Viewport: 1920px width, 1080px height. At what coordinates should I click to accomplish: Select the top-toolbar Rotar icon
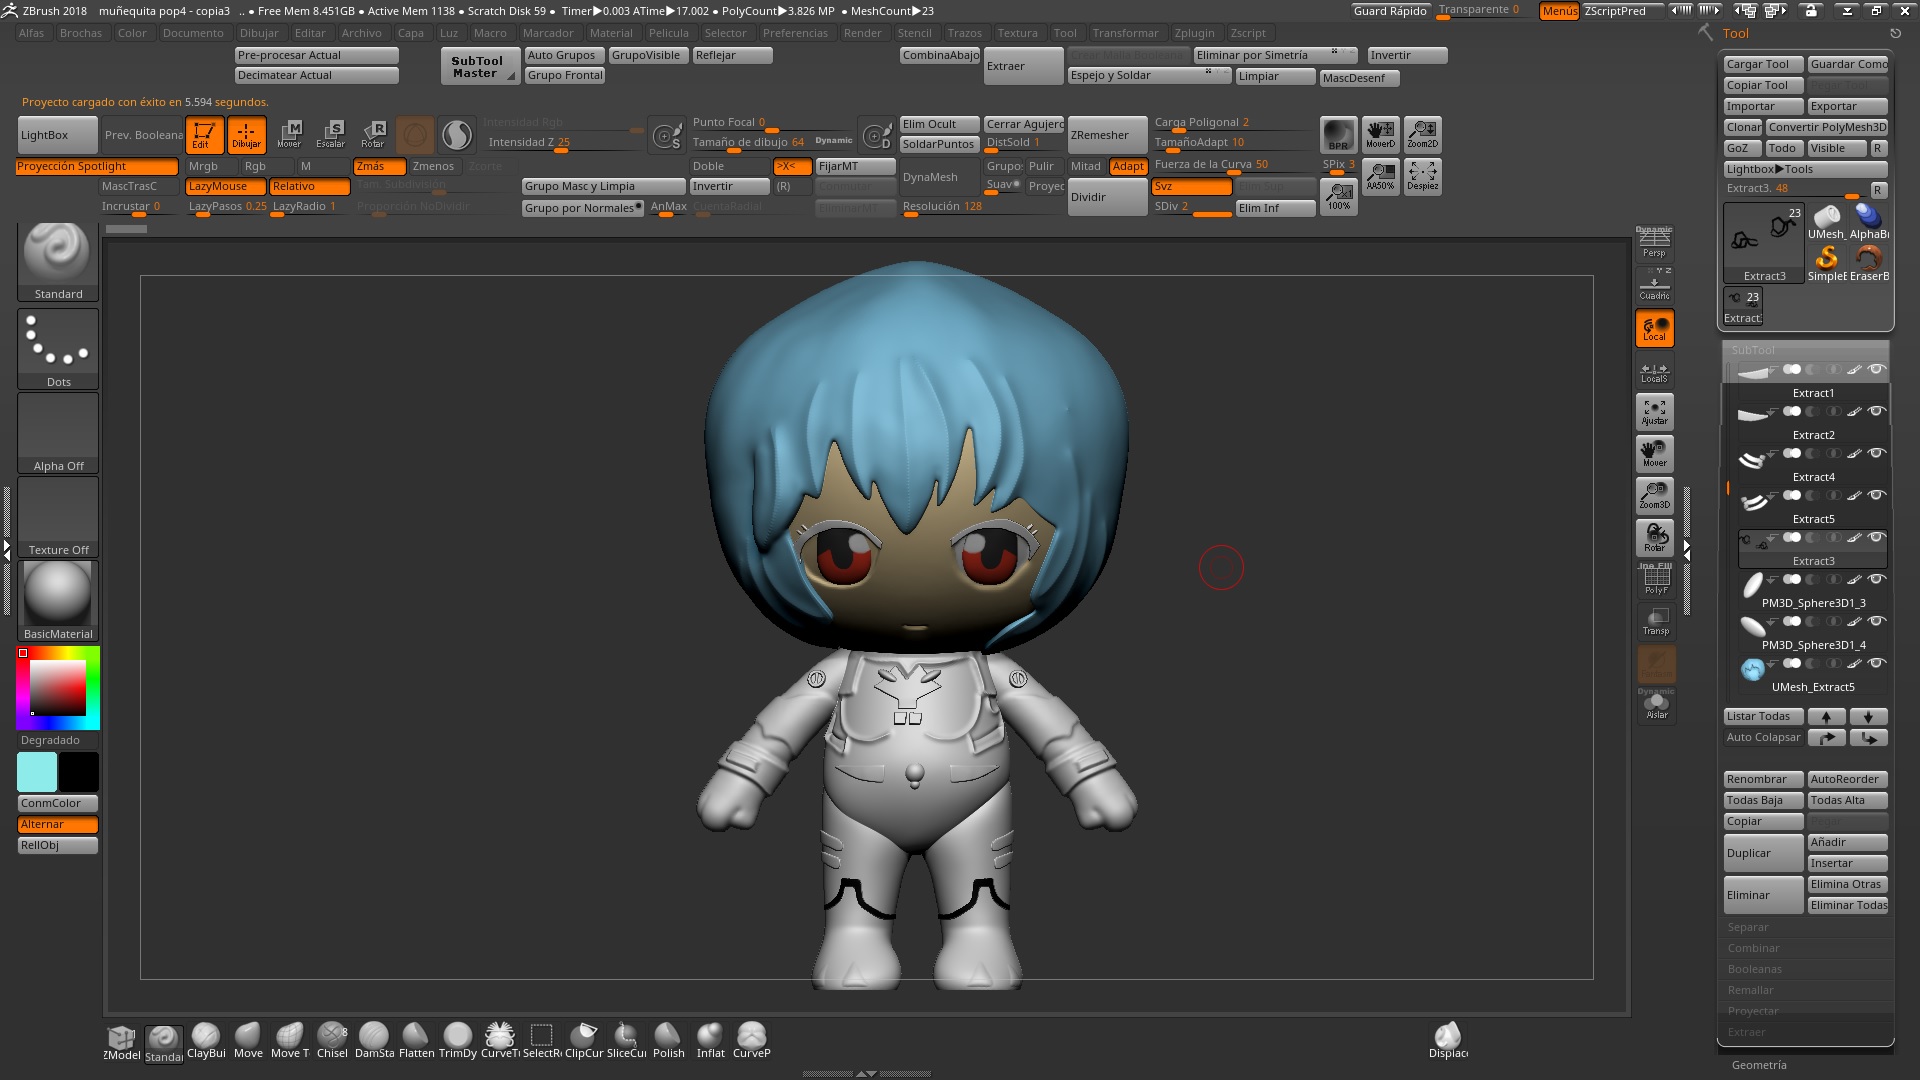[x=373, y=134]
